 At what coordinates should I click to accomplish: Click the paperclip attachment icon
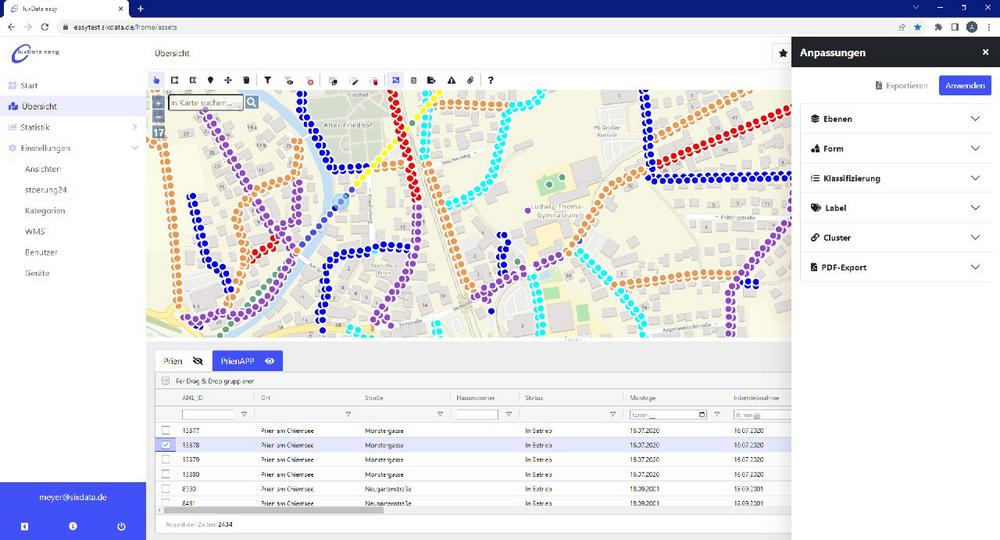470,80
